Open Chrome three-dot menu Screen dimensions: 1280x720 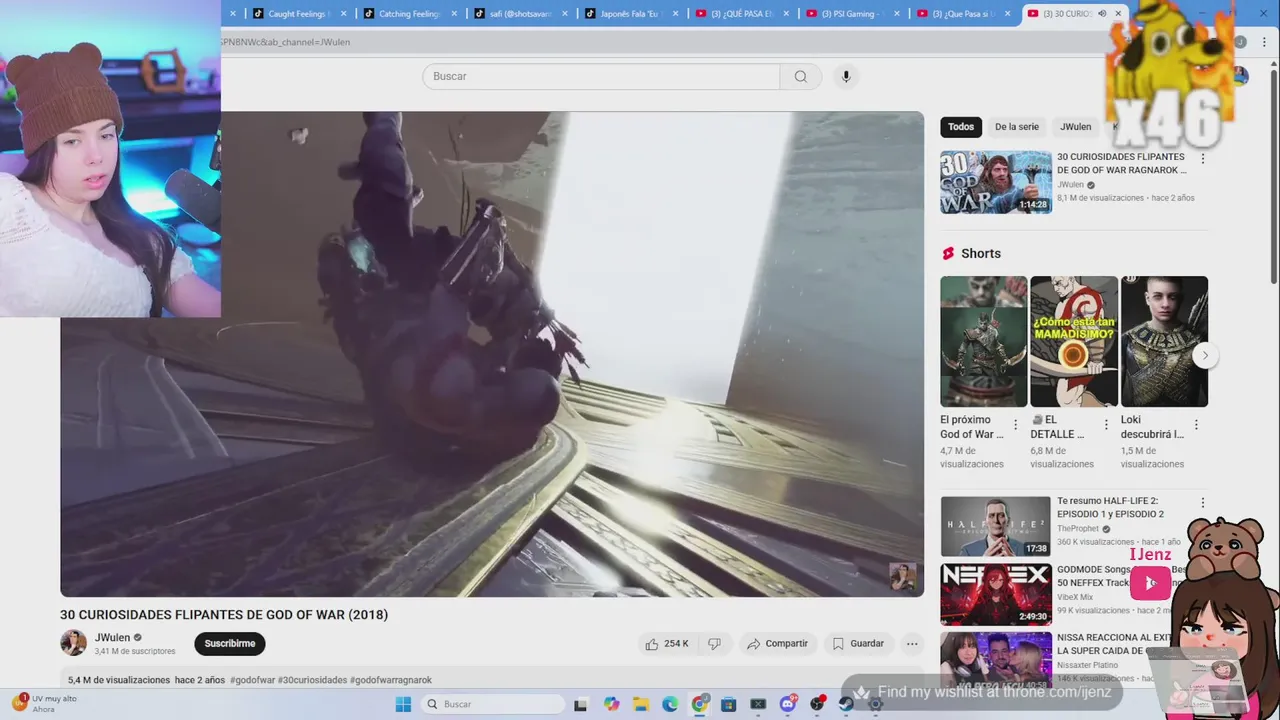tap(1264, 42)
